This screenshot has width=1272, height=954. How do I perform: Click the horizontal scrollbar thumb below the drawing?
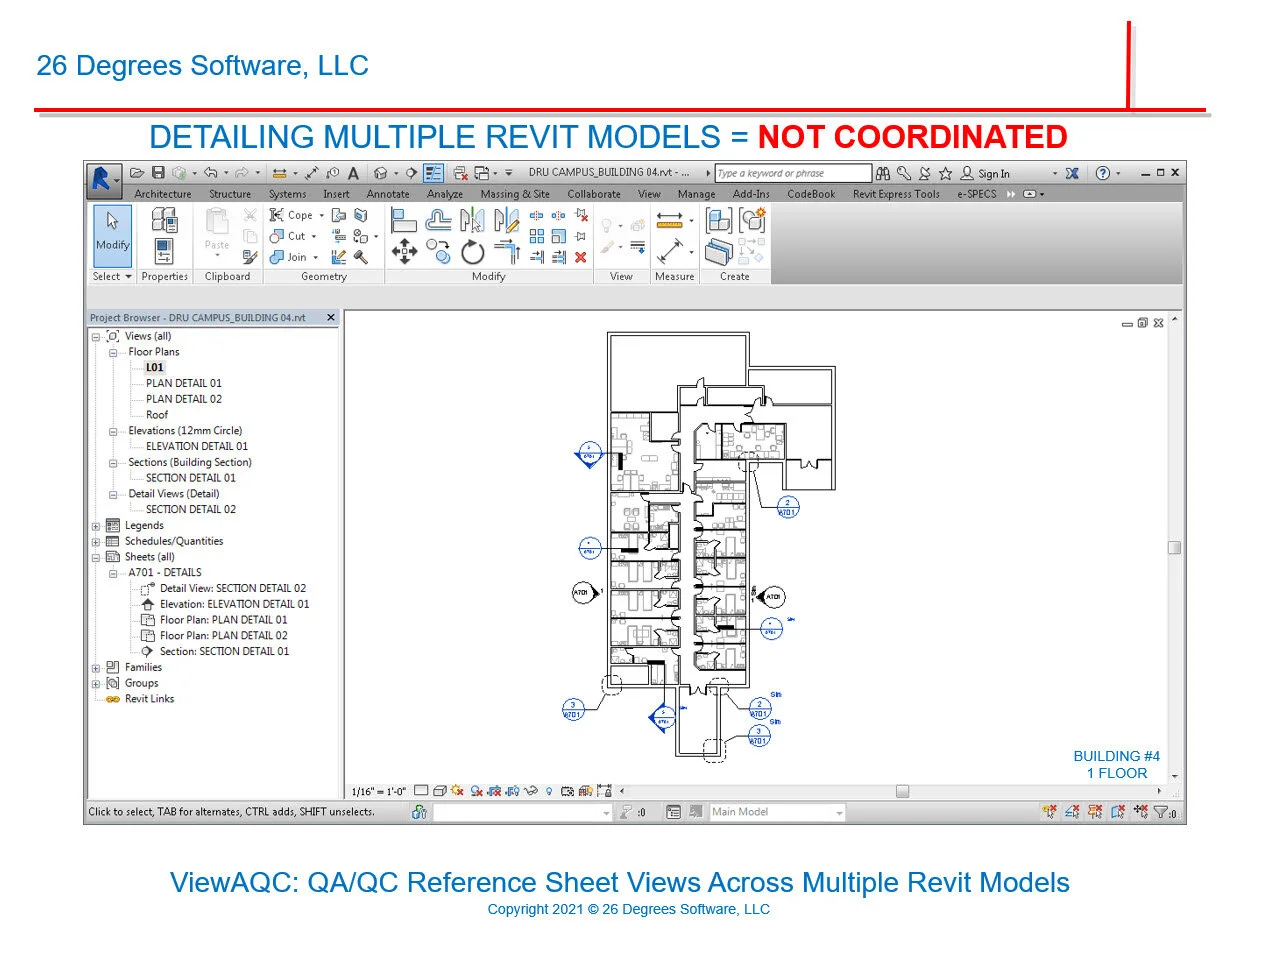pos(903,791)
